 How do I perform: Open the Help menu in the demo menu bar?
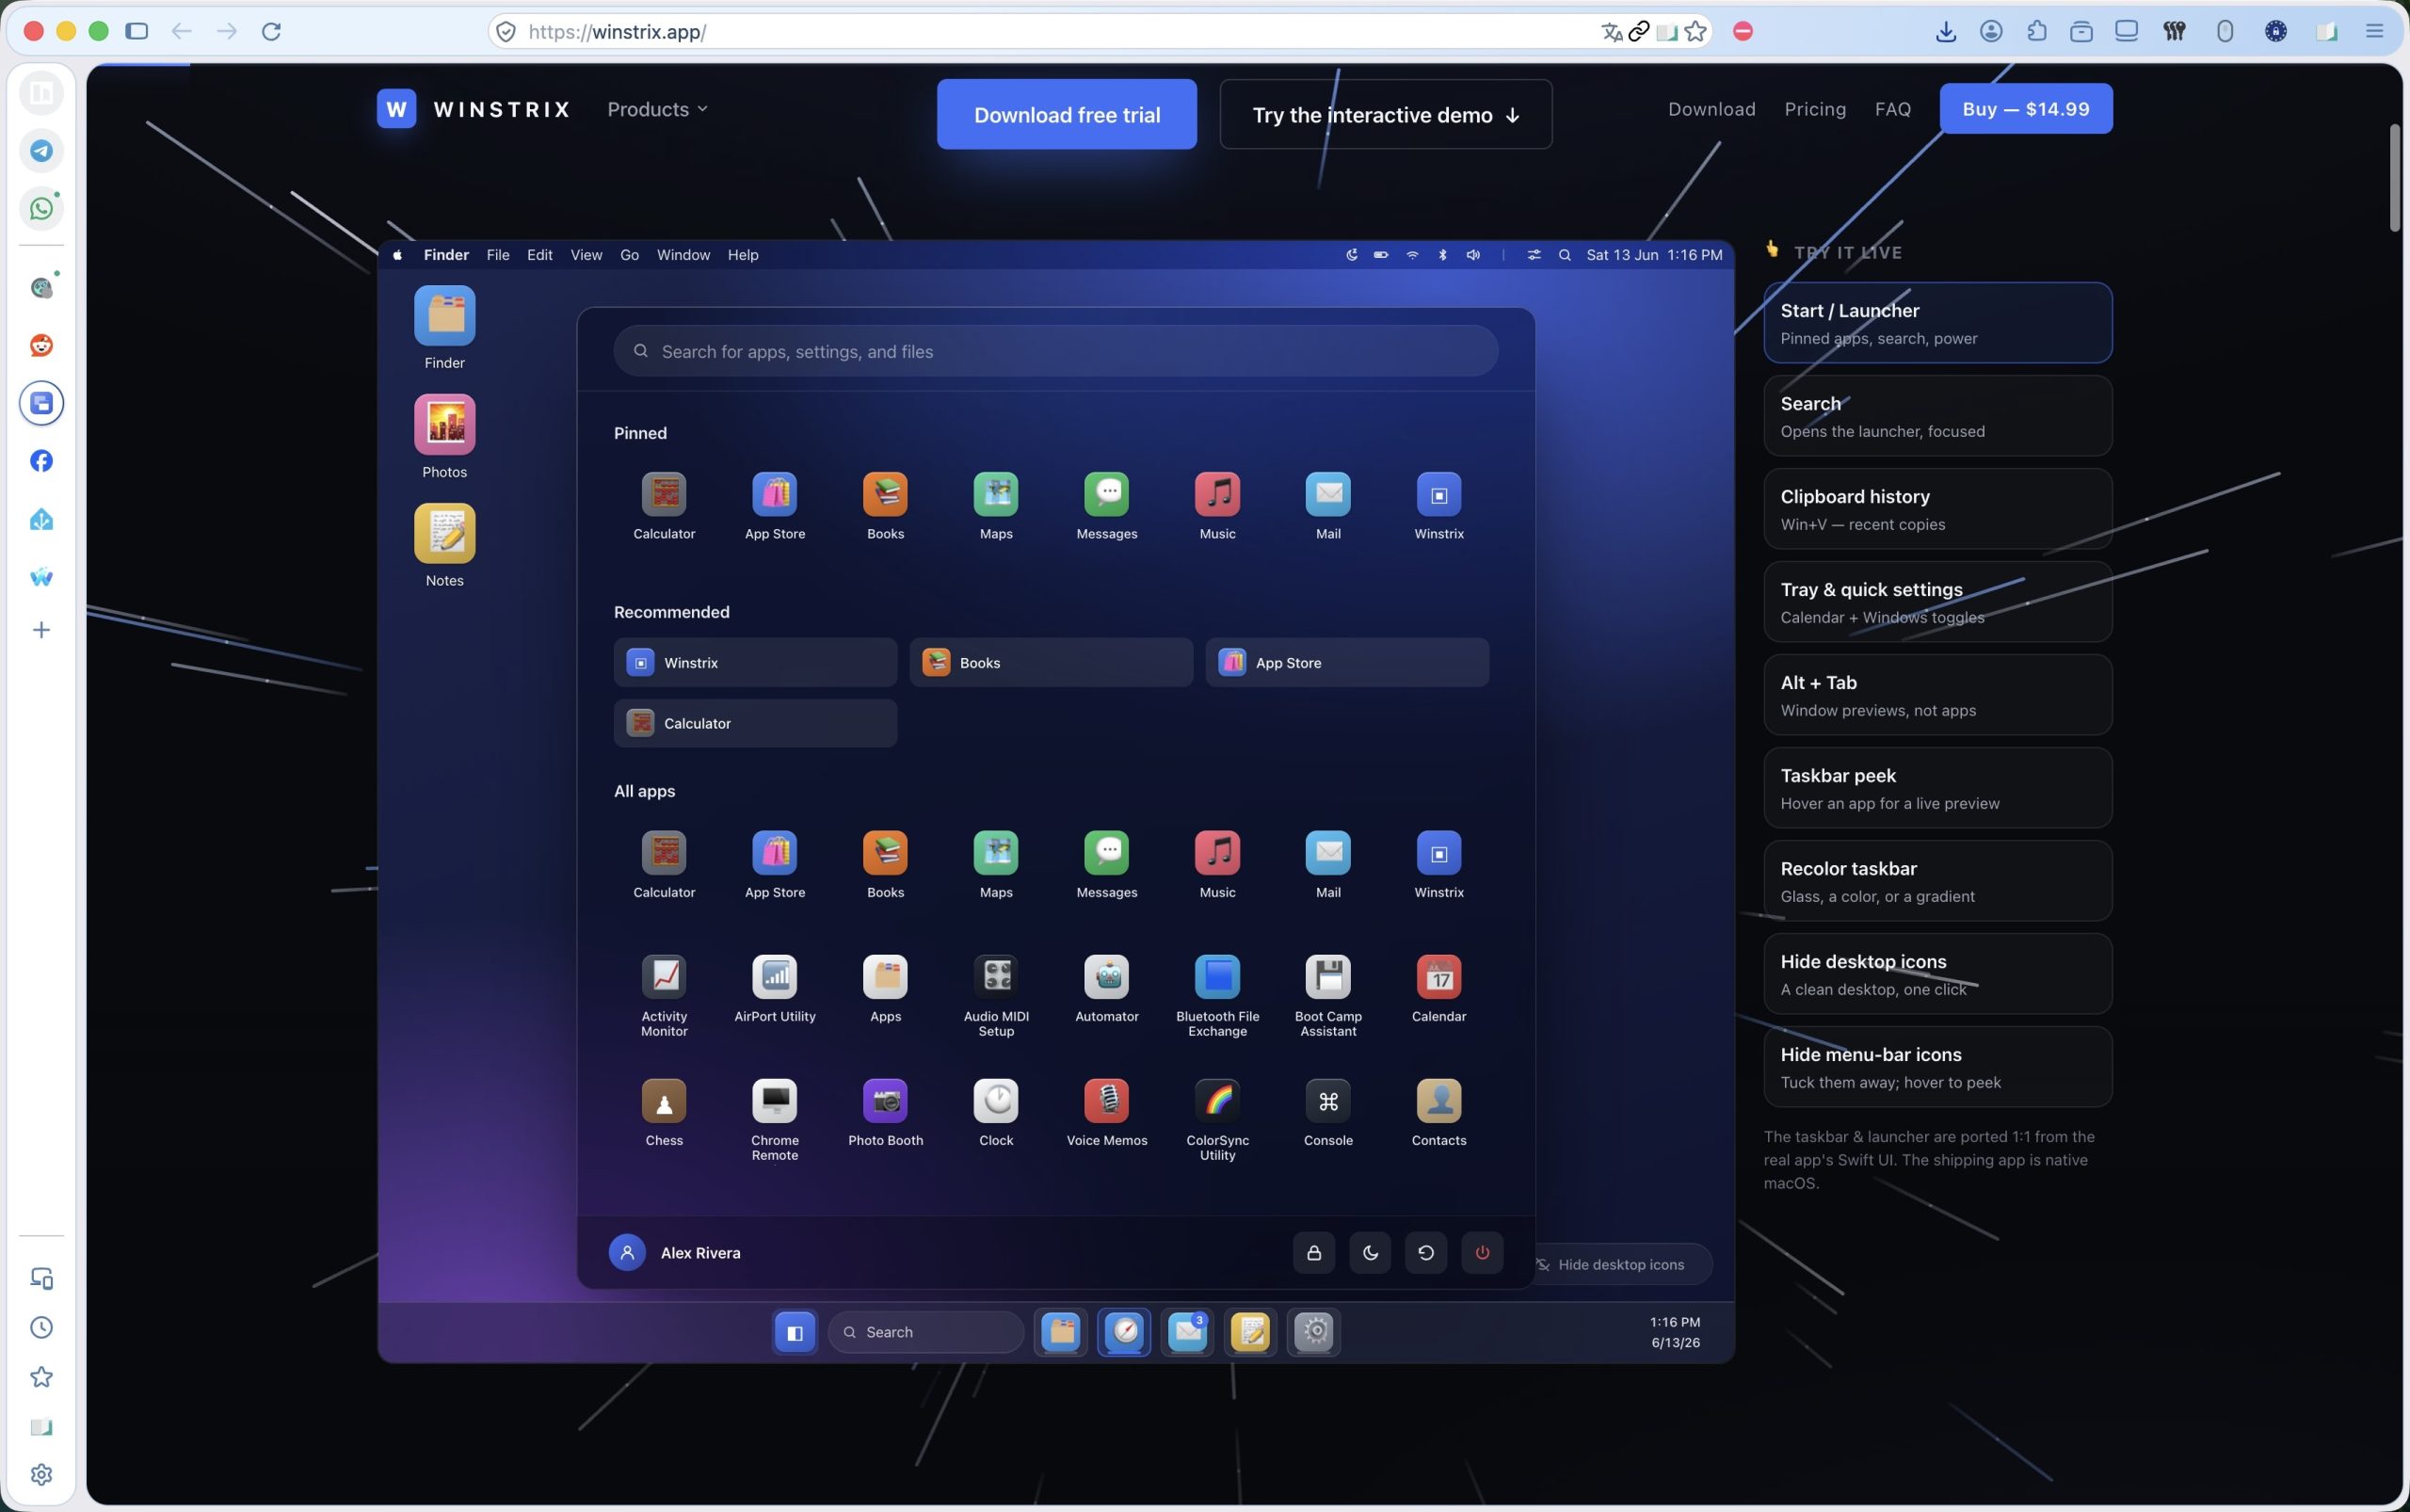click(743, 255)
